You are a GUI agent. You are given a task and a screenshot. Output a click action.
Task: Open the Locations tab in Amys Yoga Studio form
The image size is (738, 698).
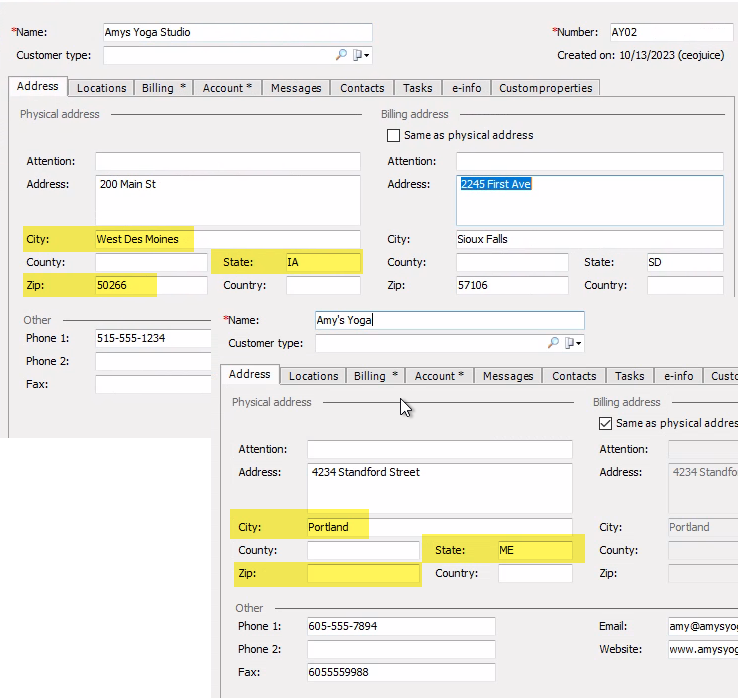[x=102, y=88]
